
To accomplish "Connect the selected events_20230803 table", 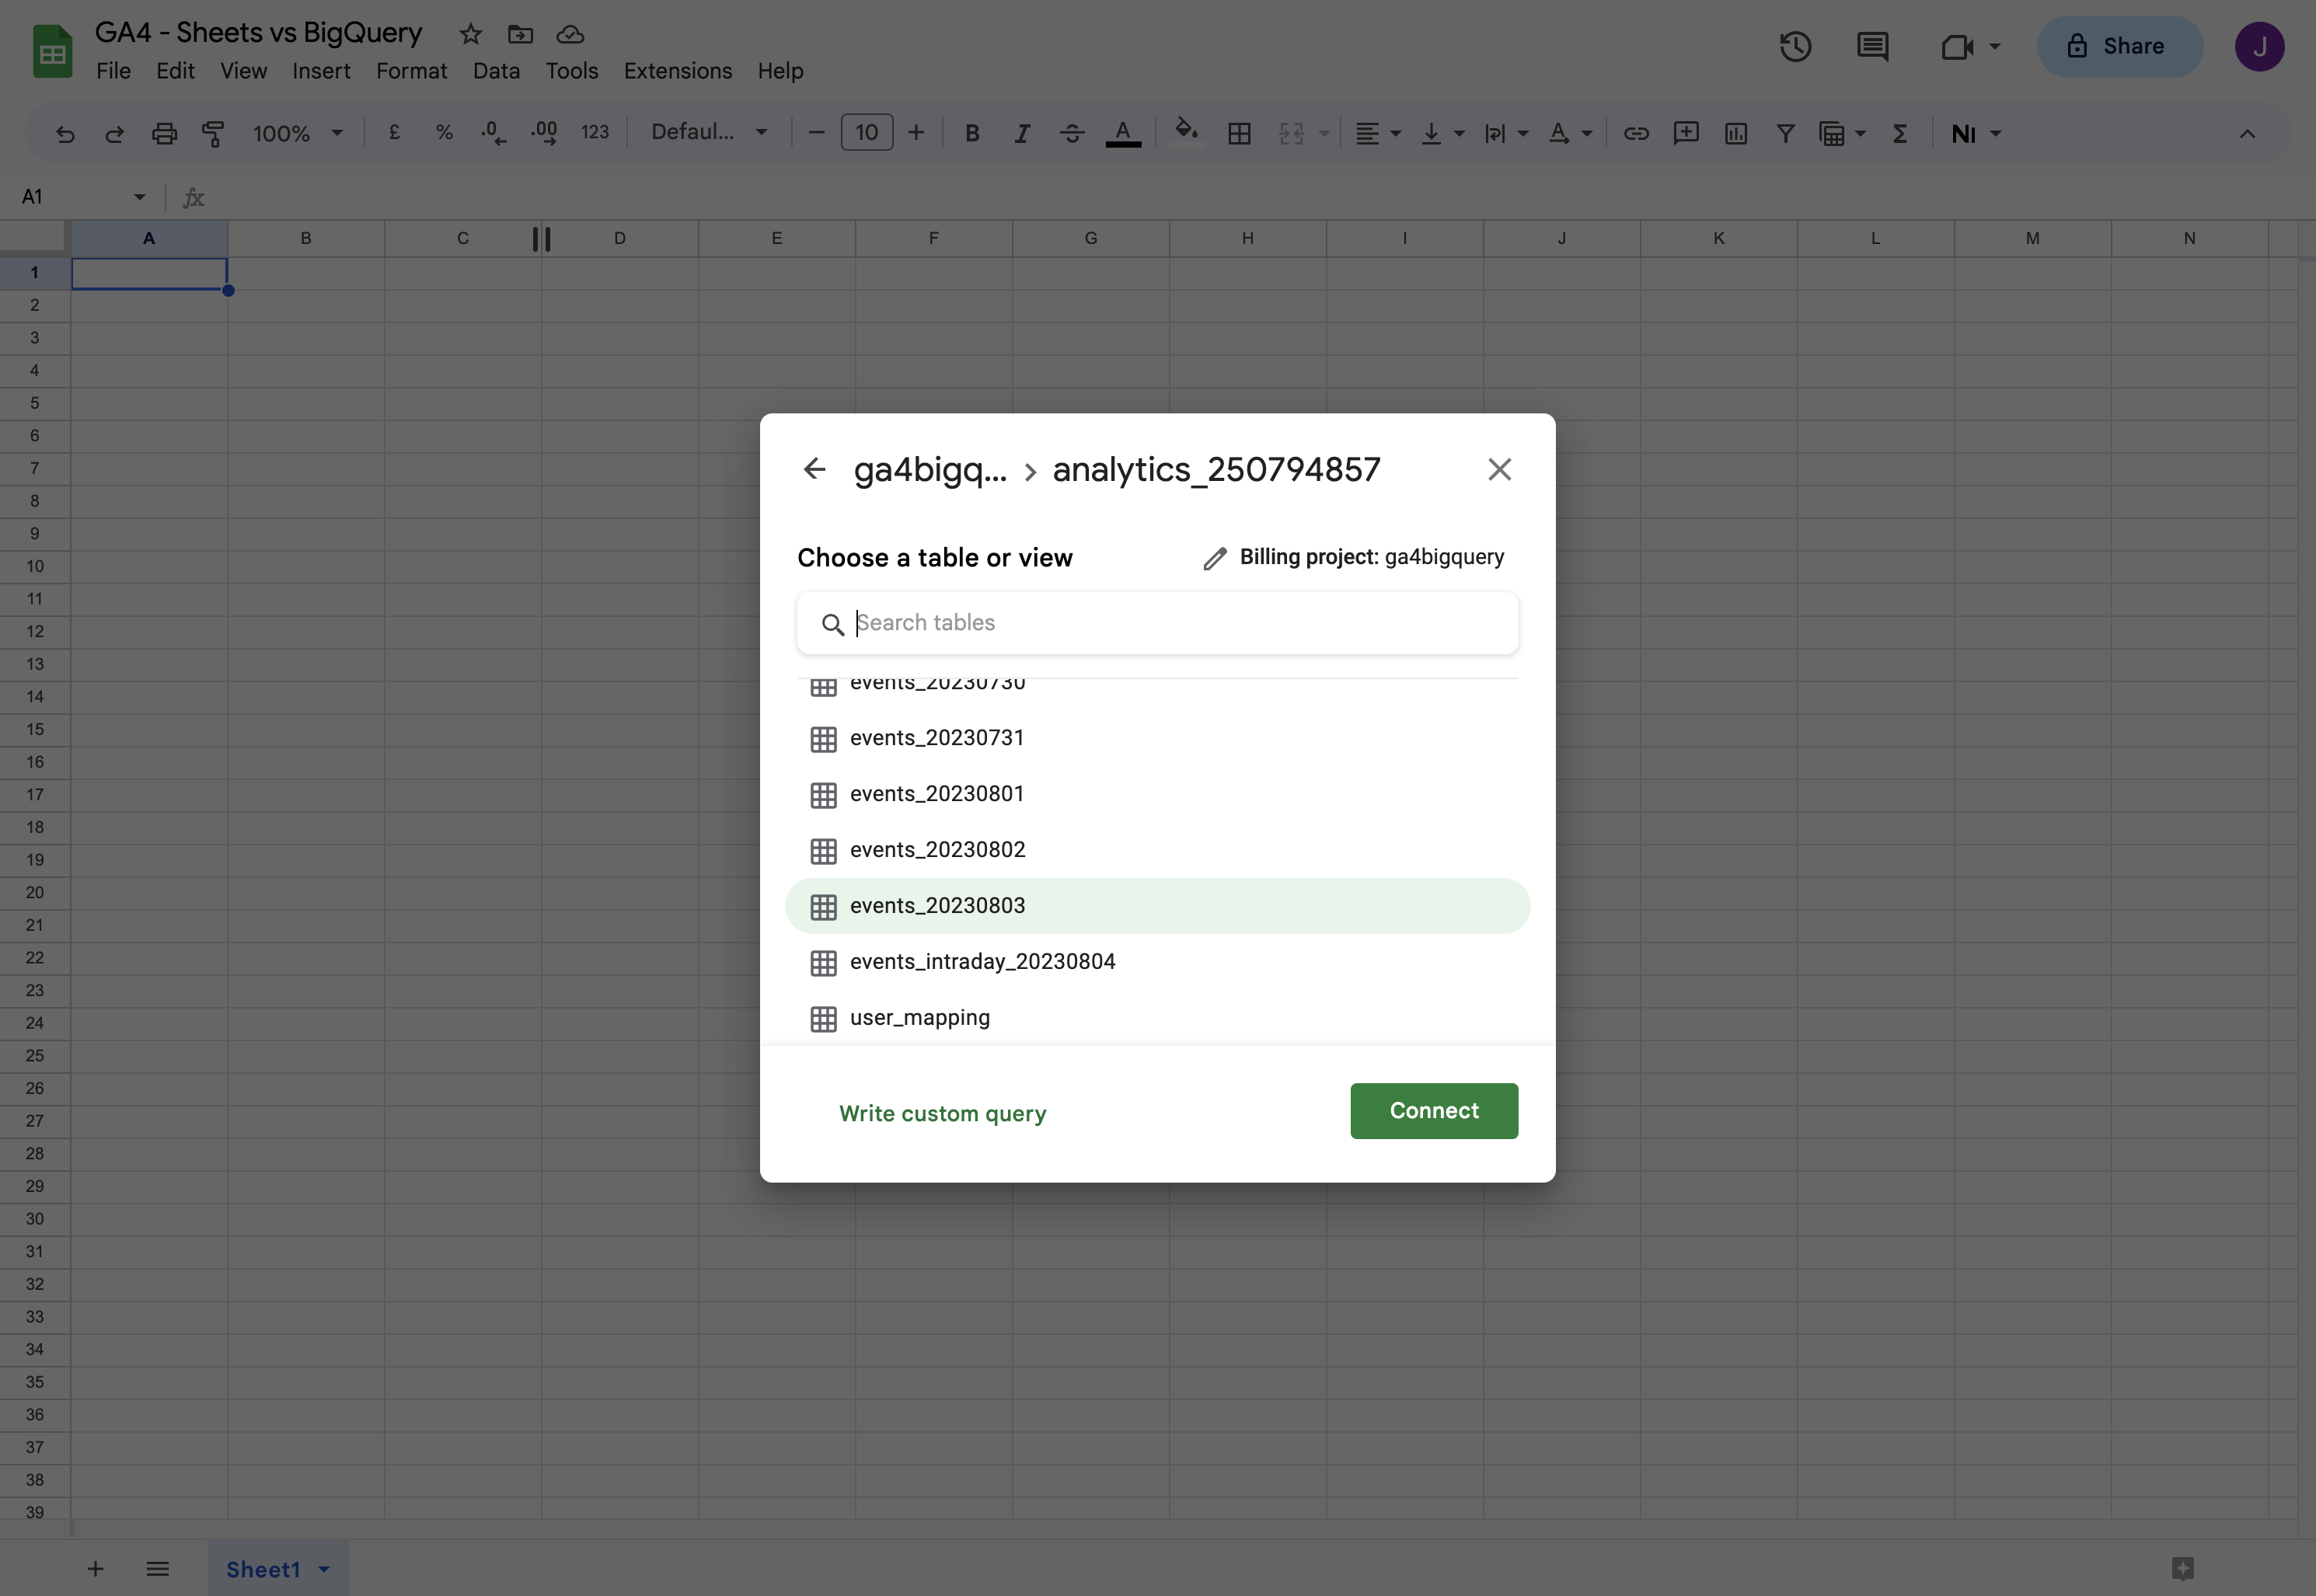I will click(1434, 1111).
